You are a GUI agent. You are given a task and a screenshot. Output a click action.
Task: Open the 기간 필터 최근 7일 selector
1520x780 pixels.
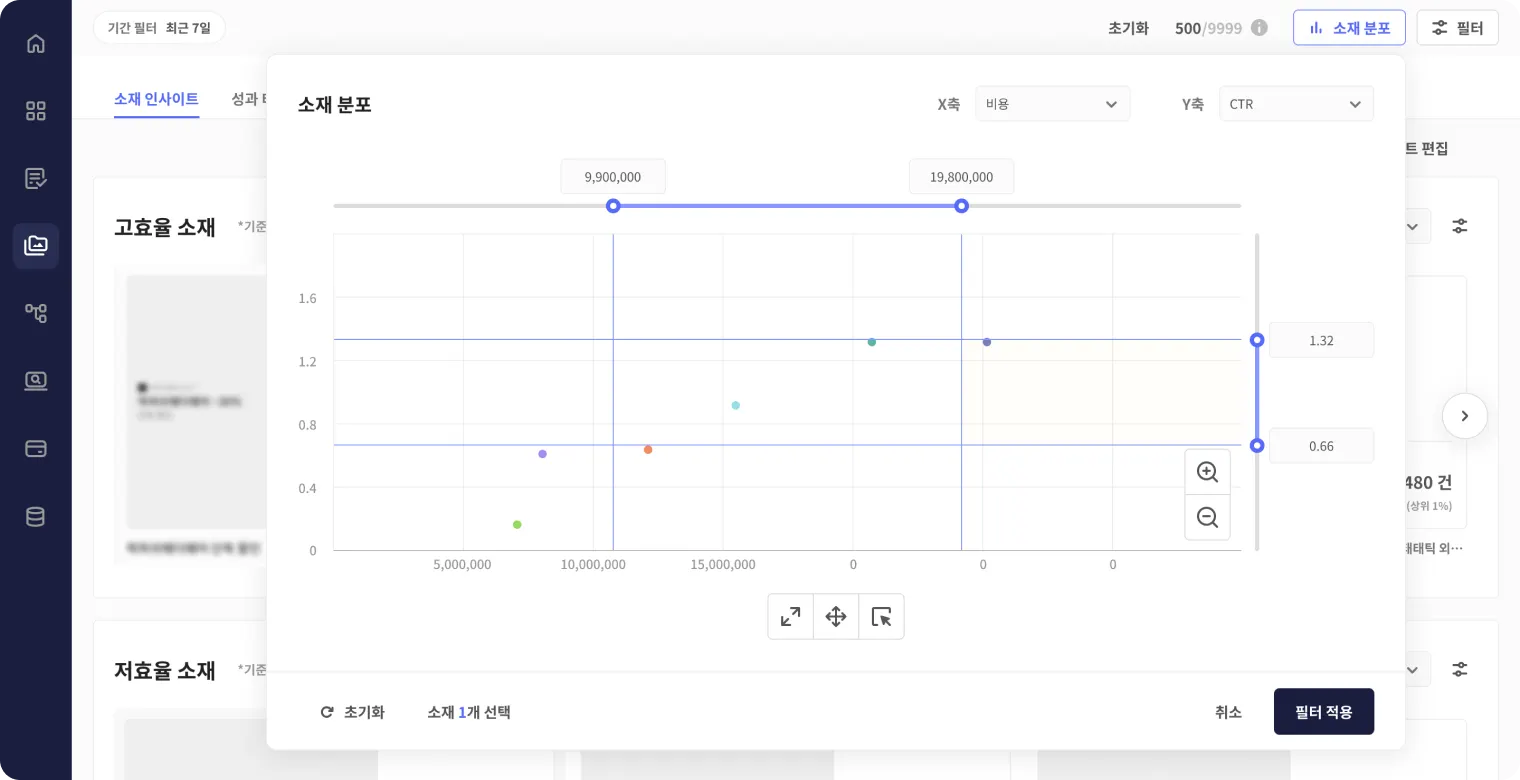159,28
